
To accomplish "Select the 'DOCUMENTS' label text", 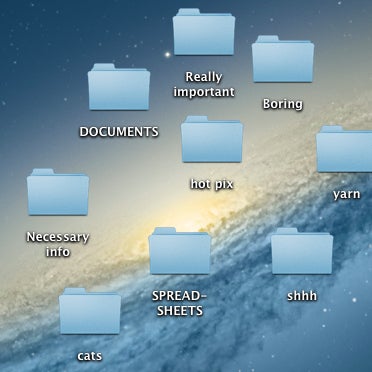I will (x=119, y=132).
